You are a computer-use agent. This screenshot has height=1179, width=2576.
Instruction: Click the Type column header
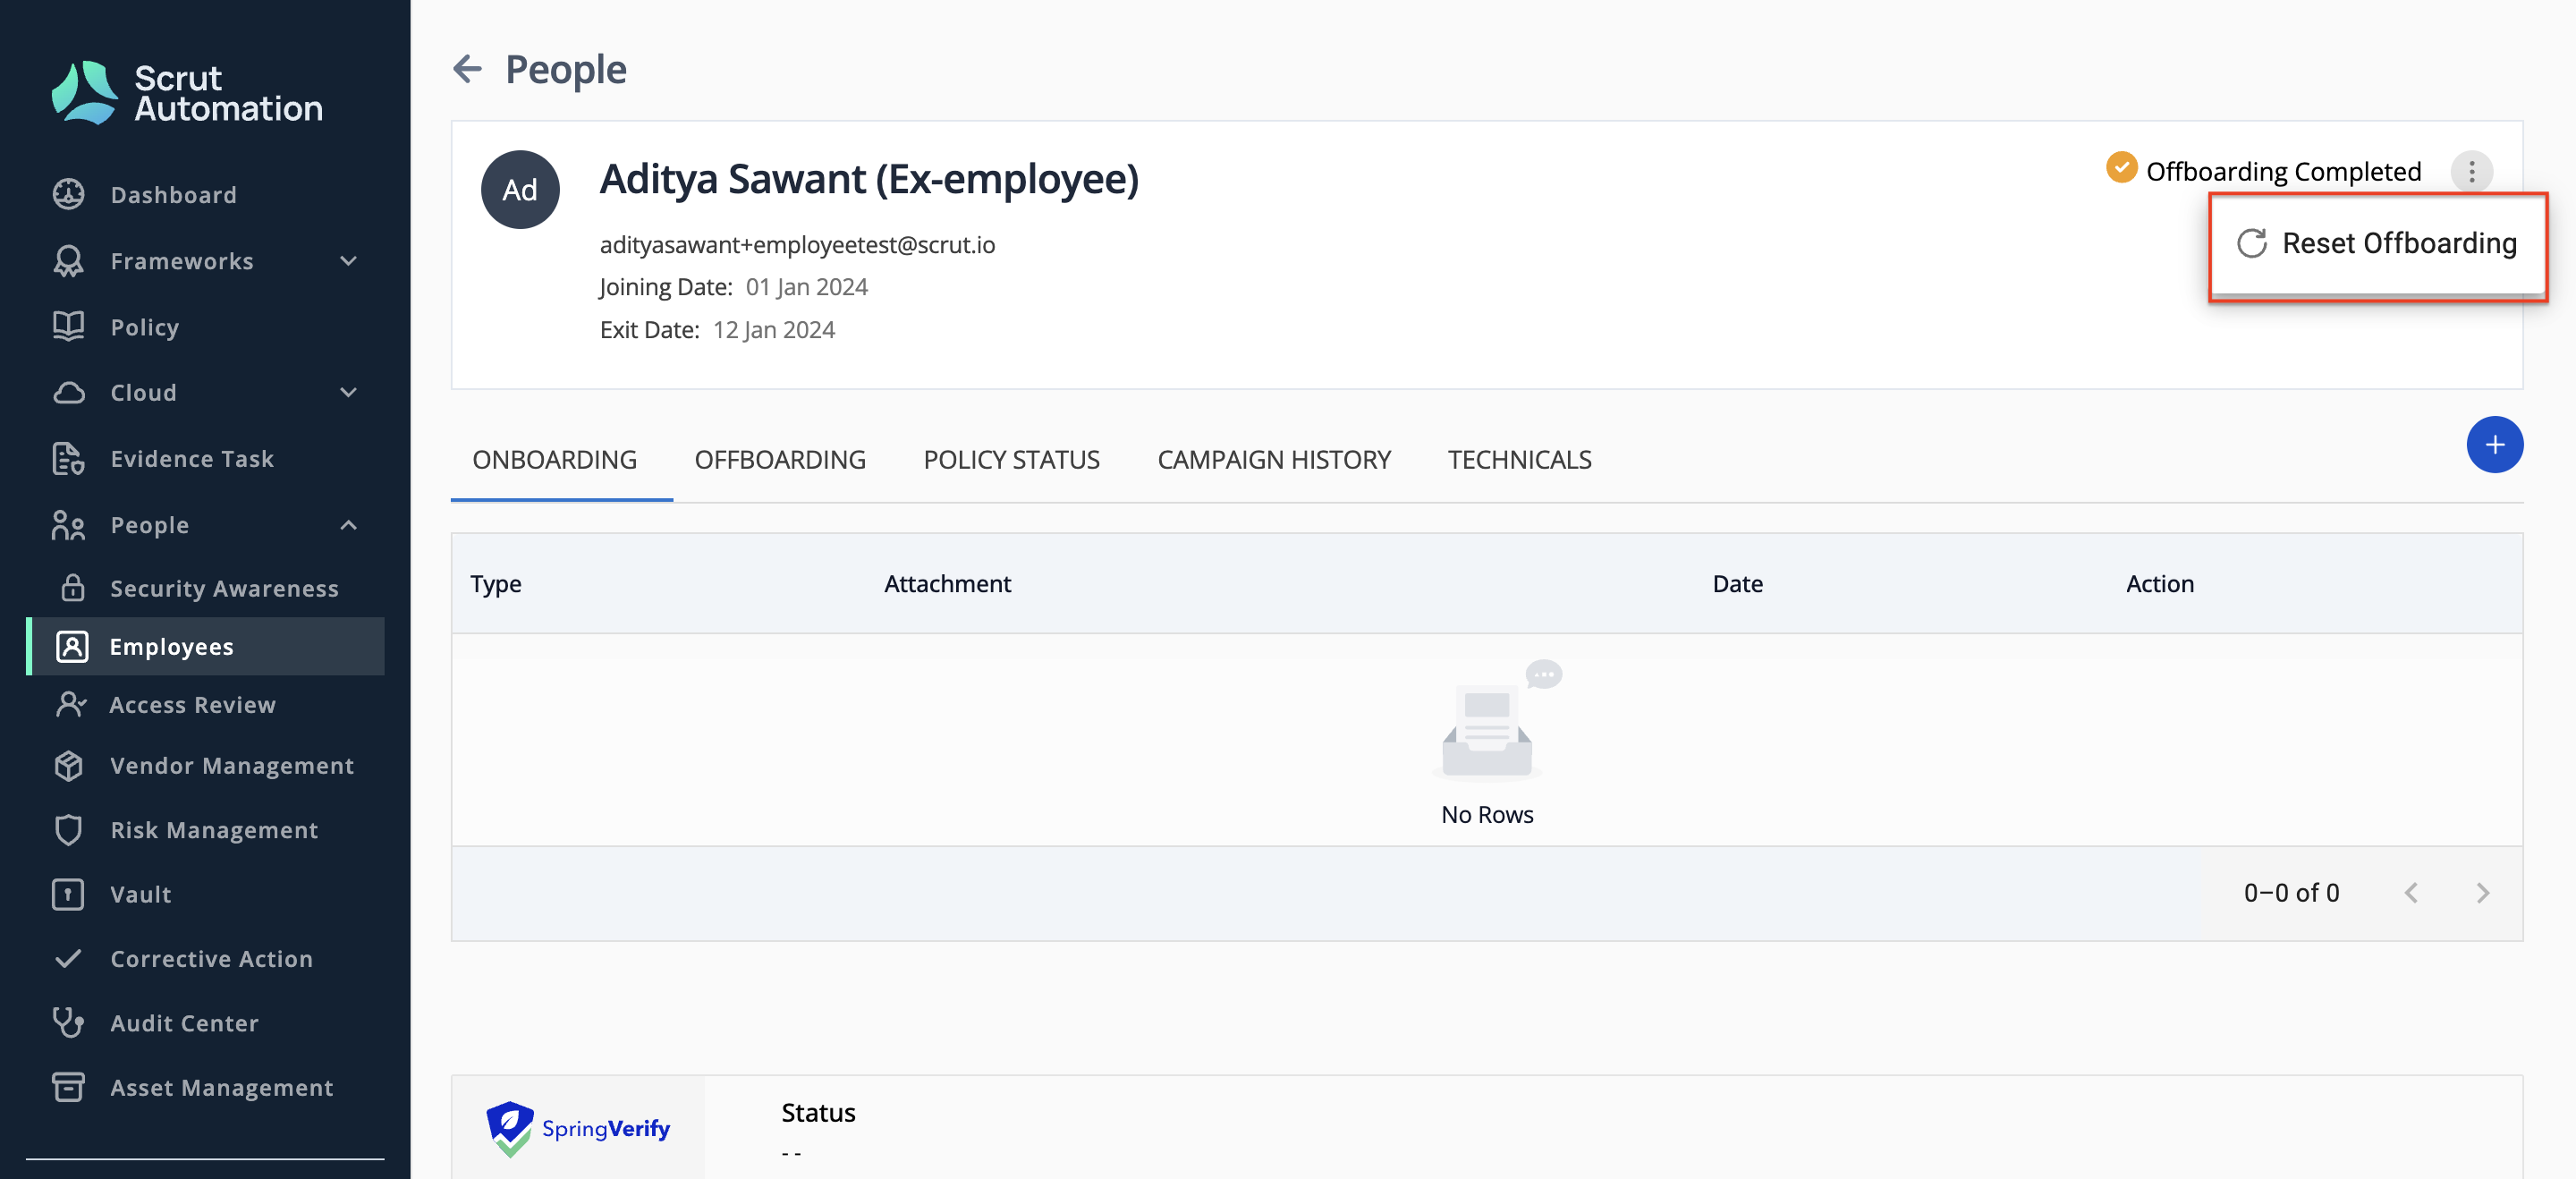[496, 583]
